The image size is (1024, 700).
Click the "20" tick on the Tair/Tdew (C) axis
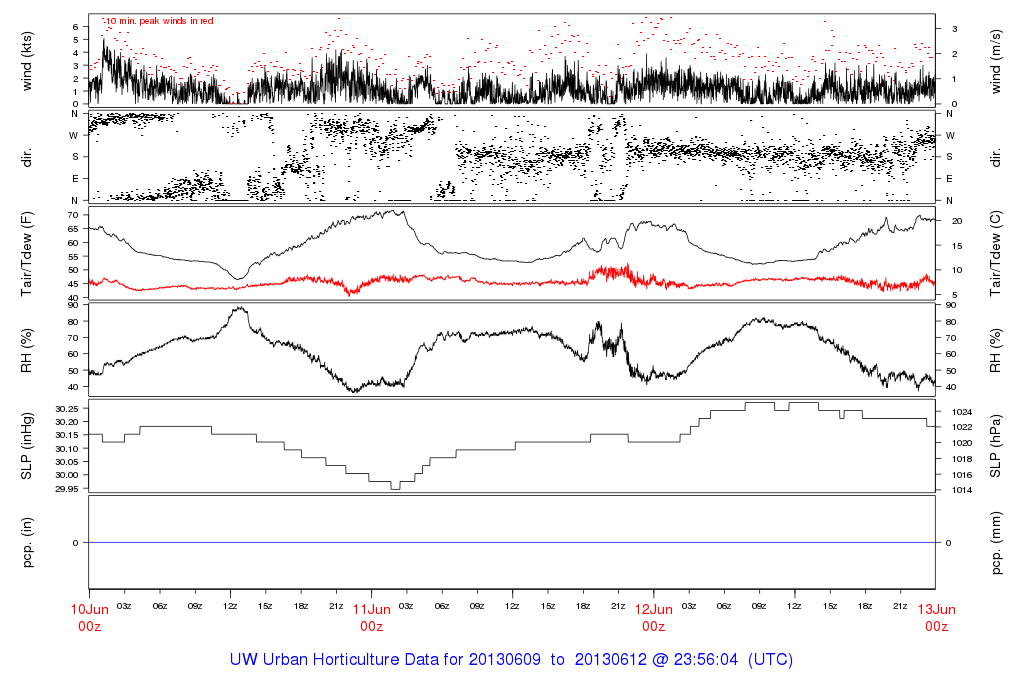click(957, 221)
